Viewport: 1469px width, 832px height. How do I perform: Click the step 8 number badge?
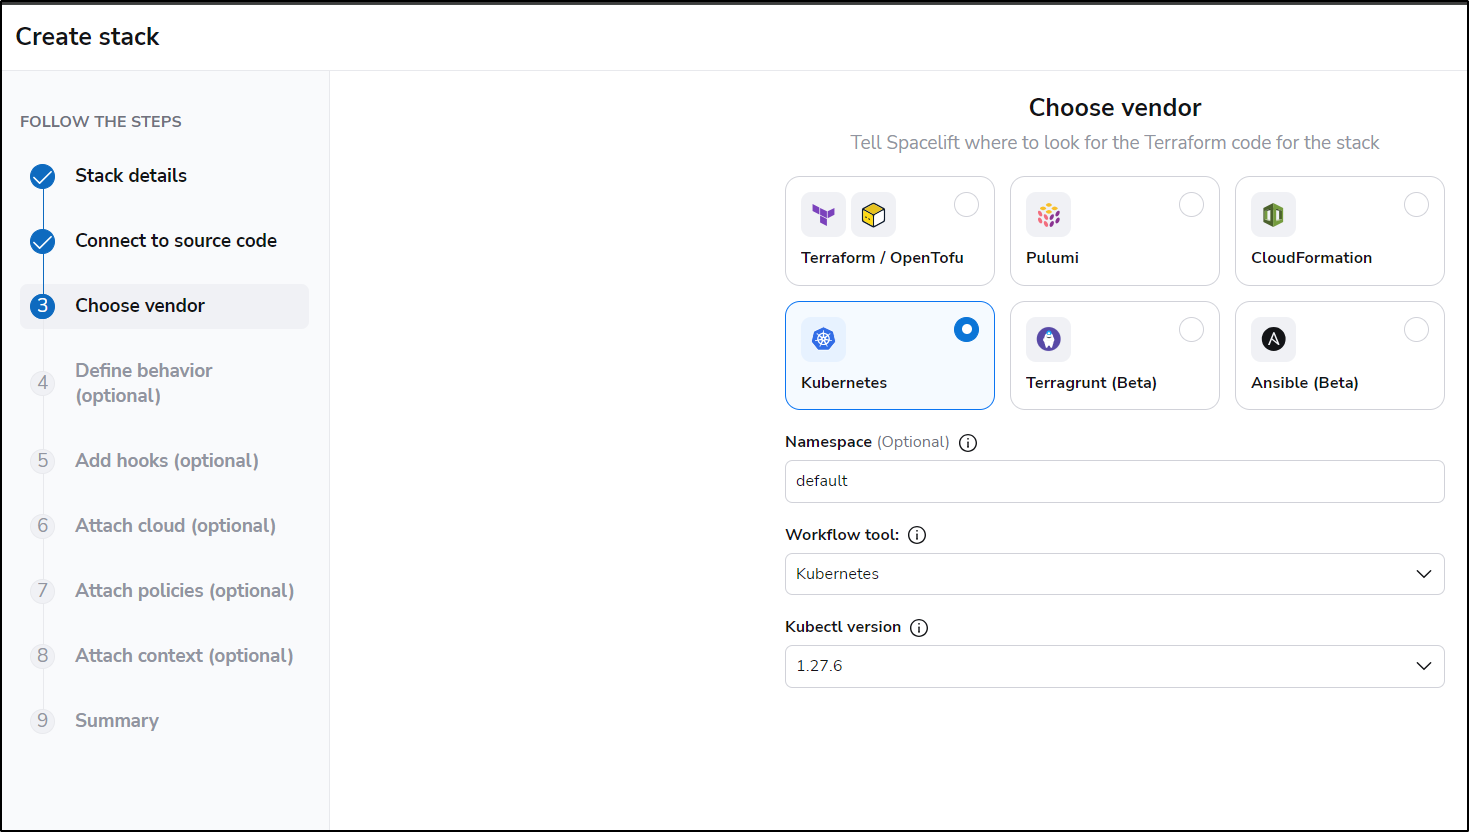click(x=42, y=656)
